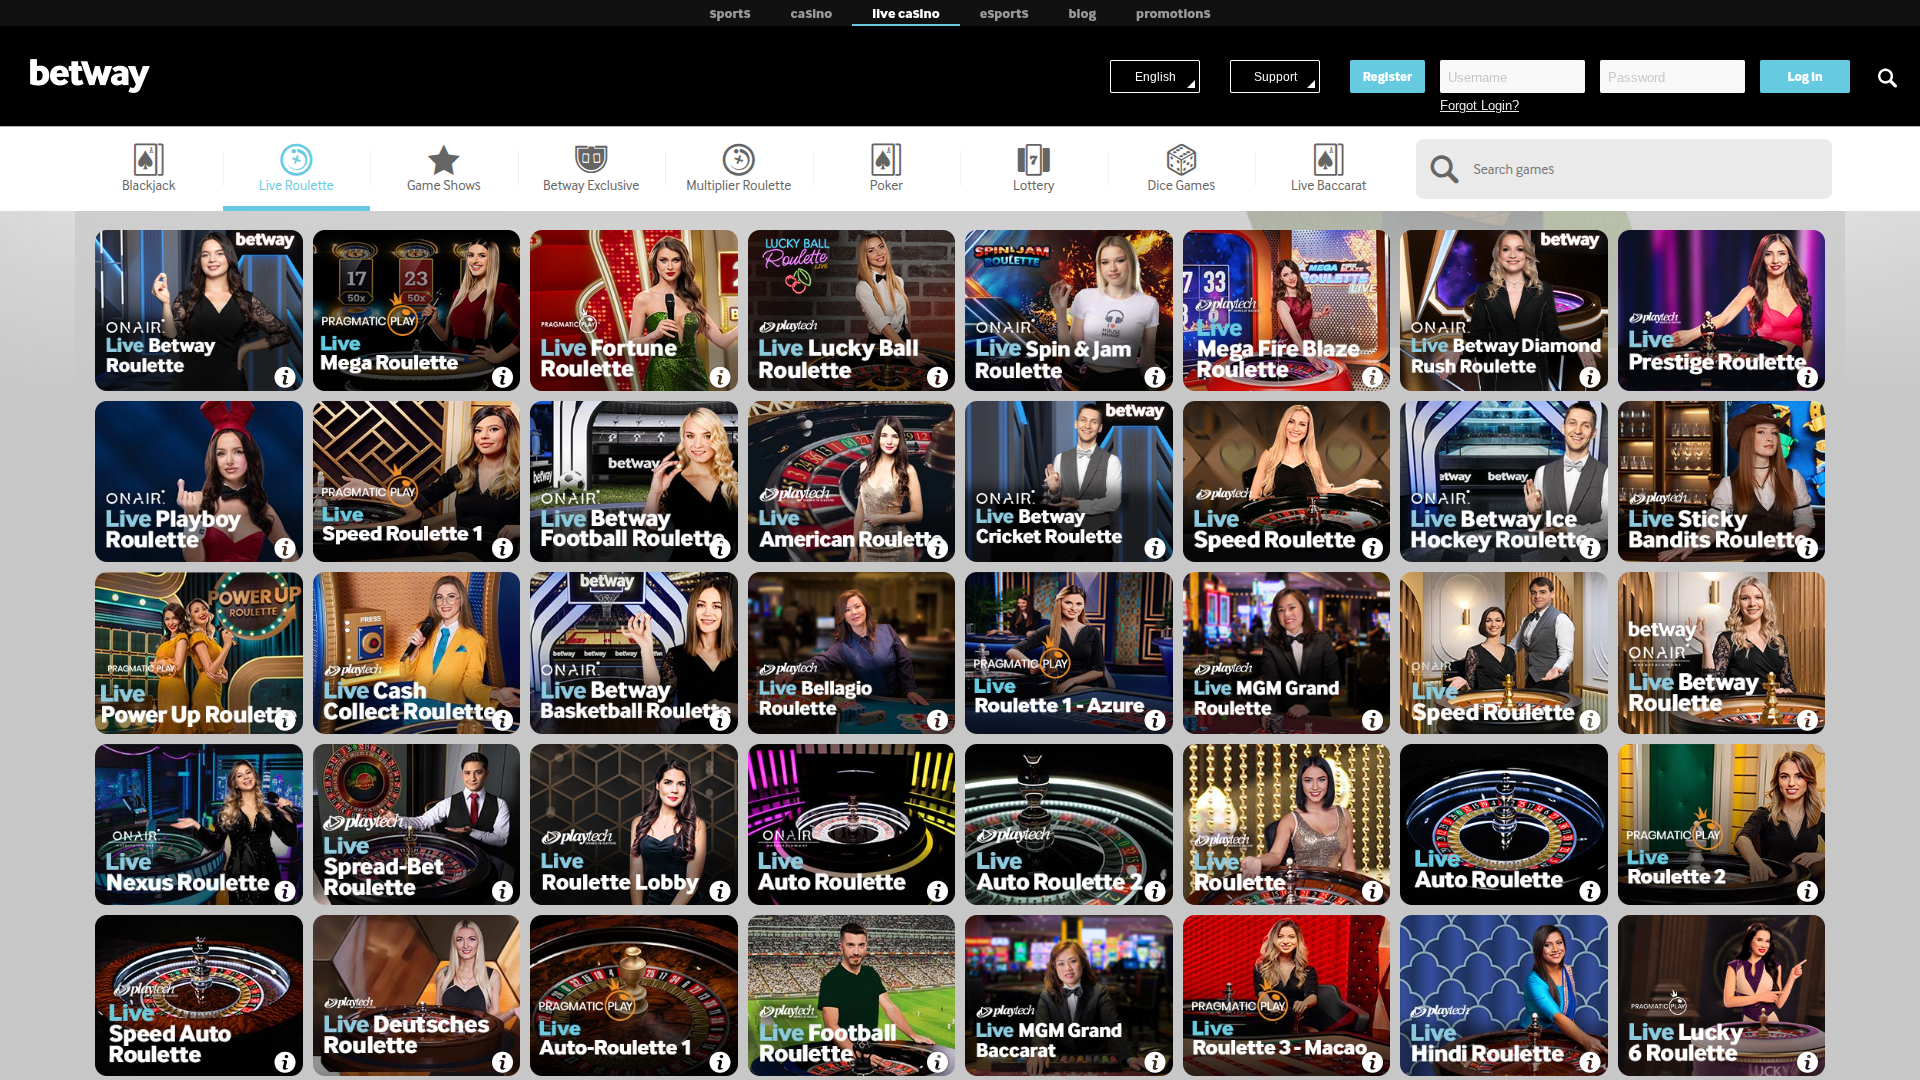Open the Support dropdown
1920x1080 pixels.
pos(1275,77)
